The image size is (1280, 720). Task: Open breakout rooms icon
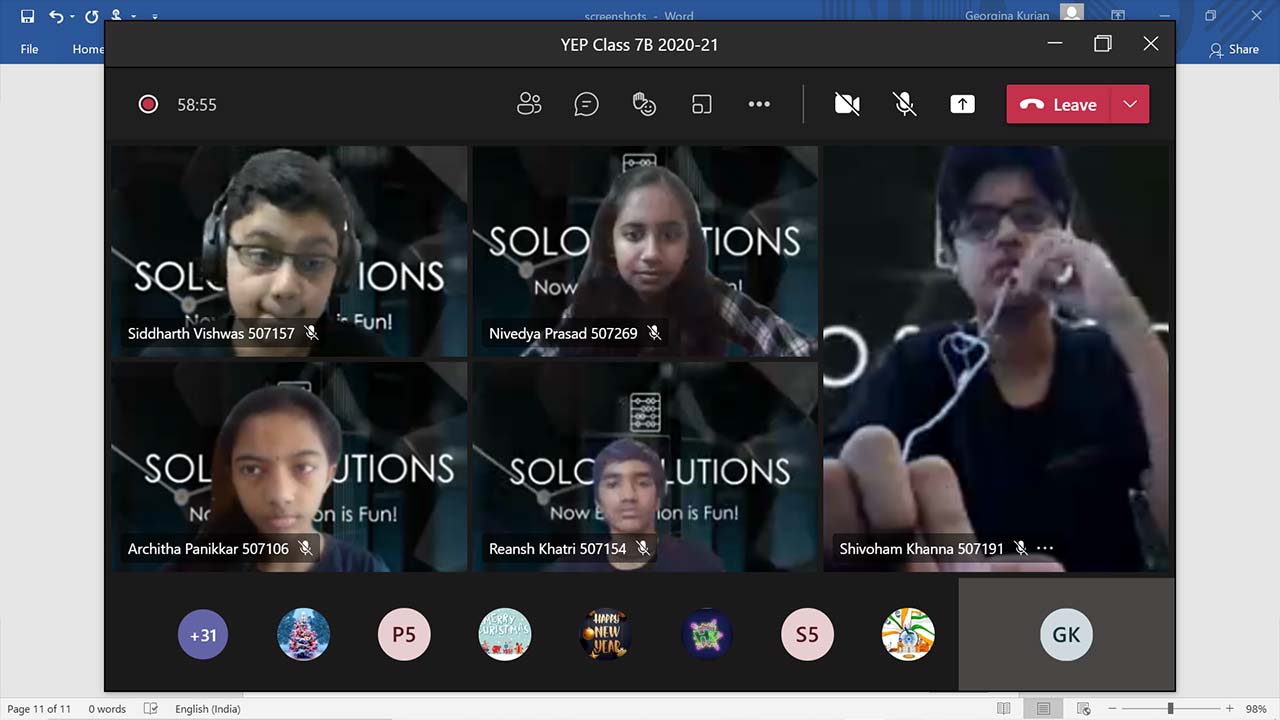click(702, 104)
